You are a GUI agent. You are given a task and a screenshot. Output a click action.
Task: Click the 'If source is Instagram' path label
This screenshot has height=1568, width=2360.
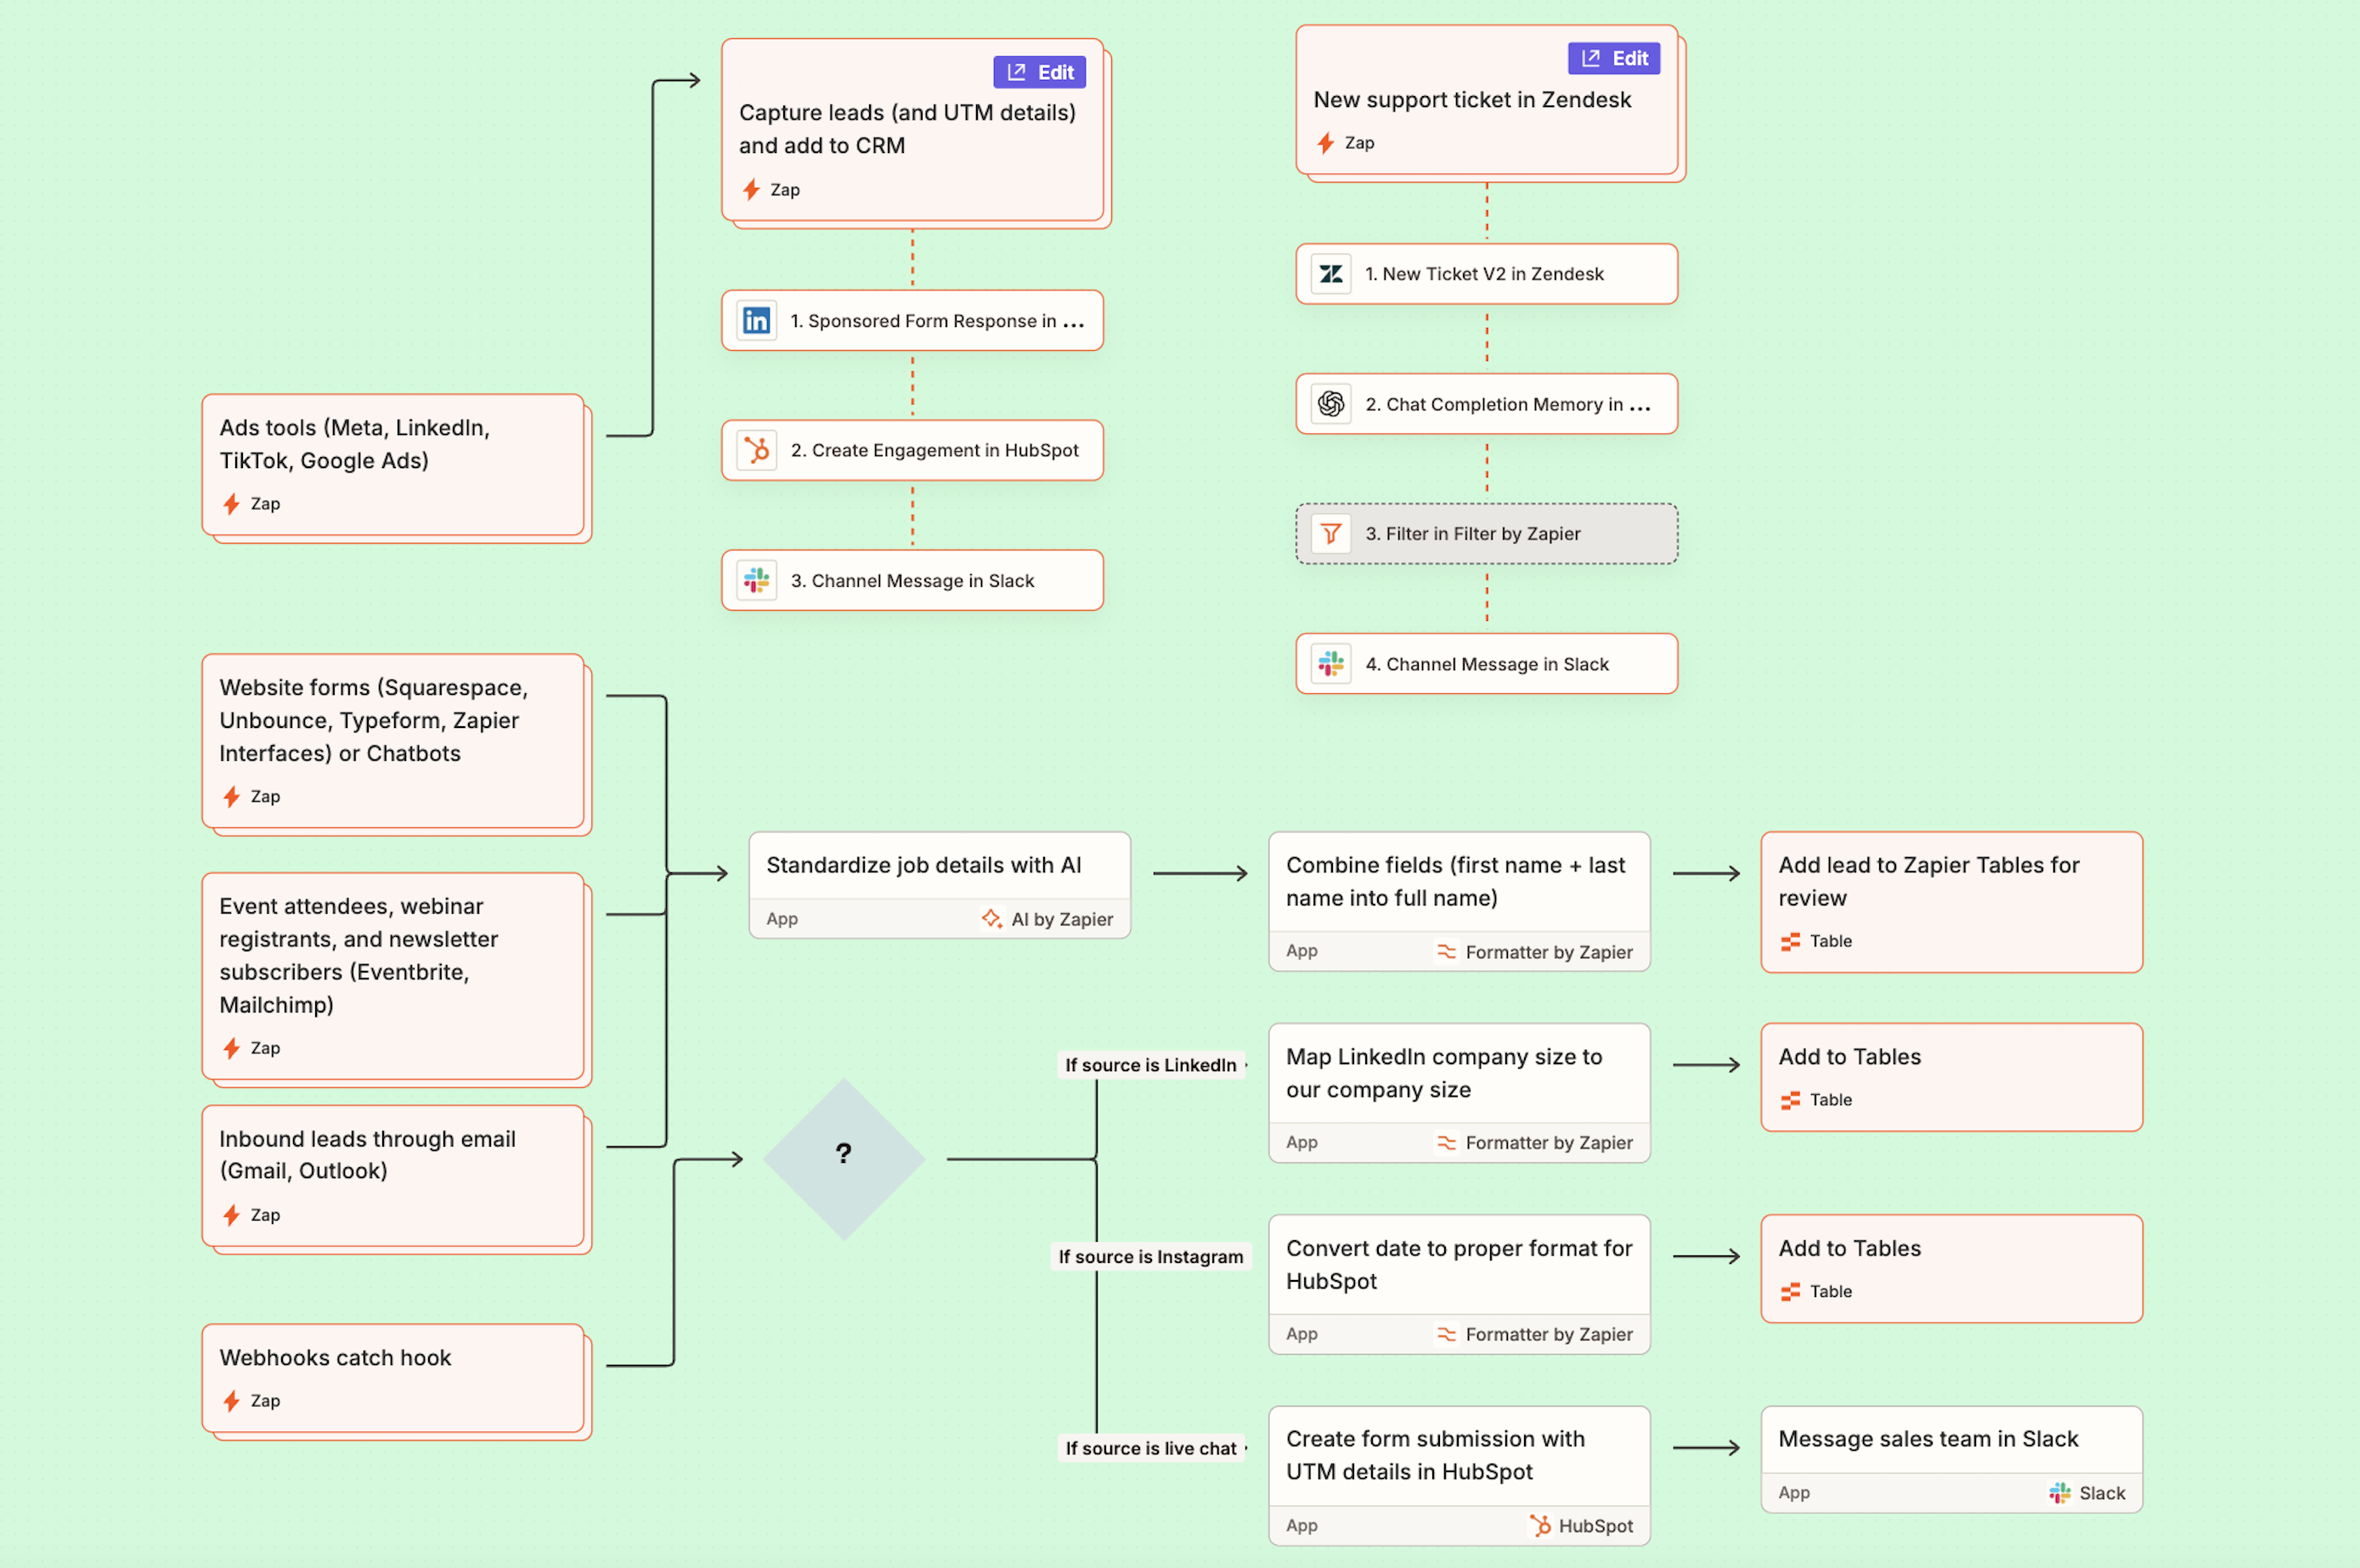pyautogui.click(x=1152, y=1257)
